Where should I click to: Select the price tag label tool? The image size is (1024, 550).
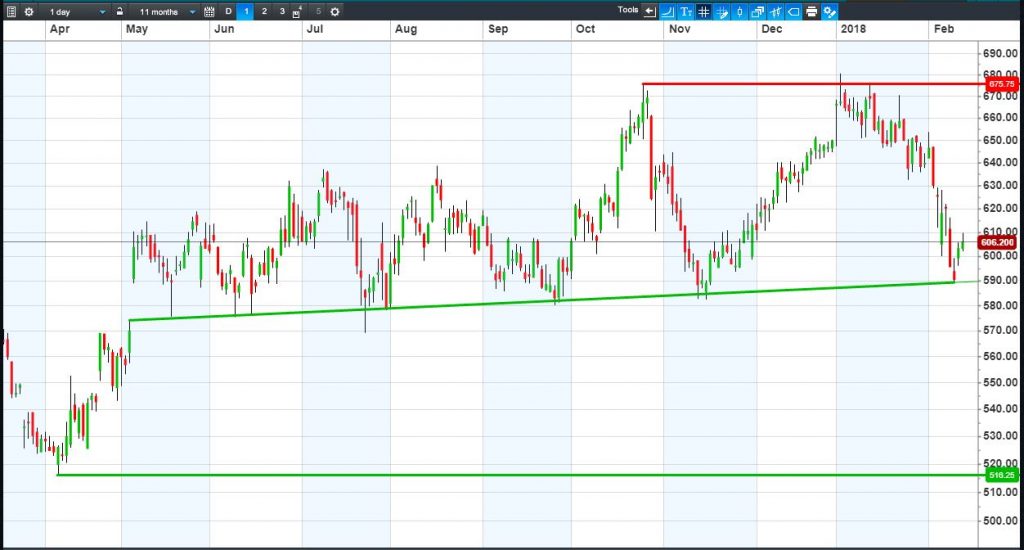[793, 12]
